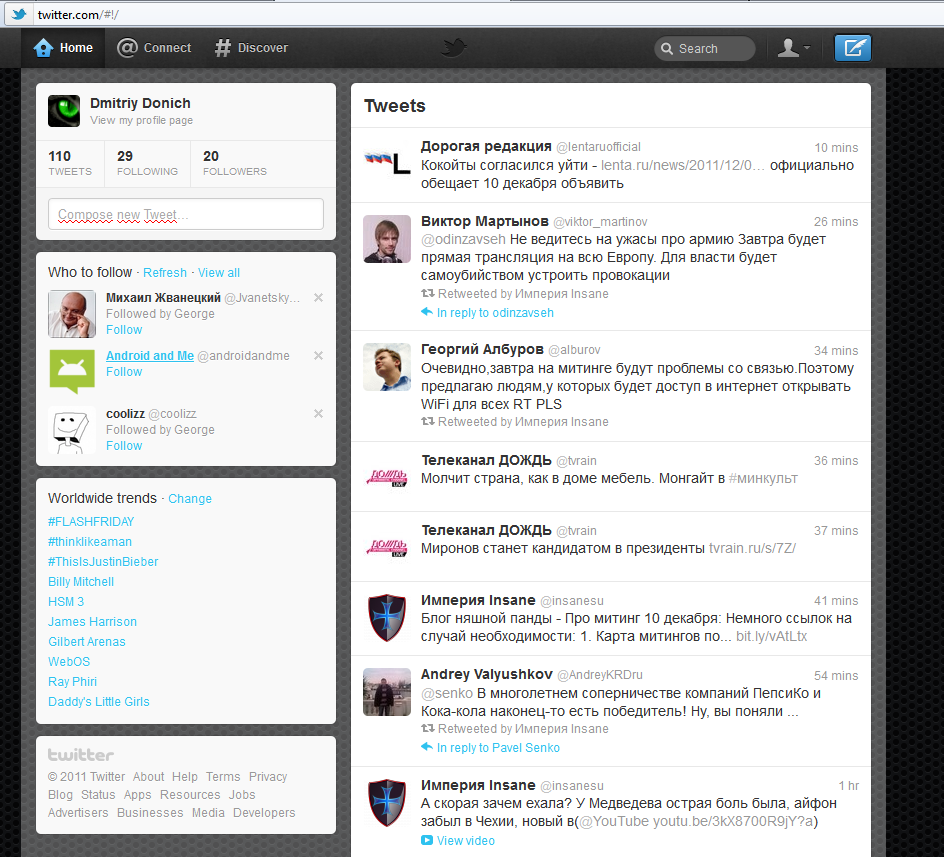Open the #минкульт hashtag

coord(763,479)
